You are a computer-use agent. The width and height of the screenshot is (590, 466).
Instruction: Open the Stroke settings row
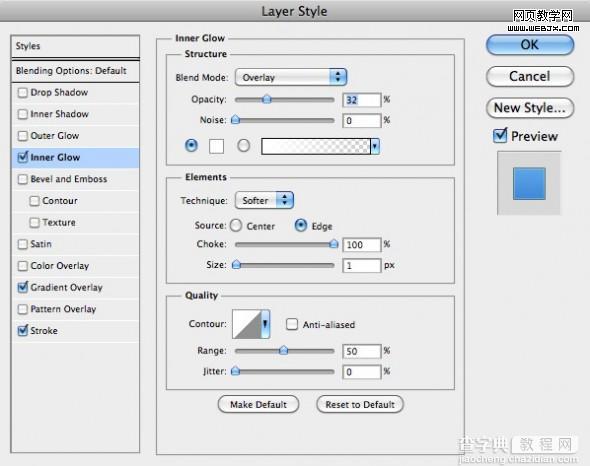tap(75, 331)
